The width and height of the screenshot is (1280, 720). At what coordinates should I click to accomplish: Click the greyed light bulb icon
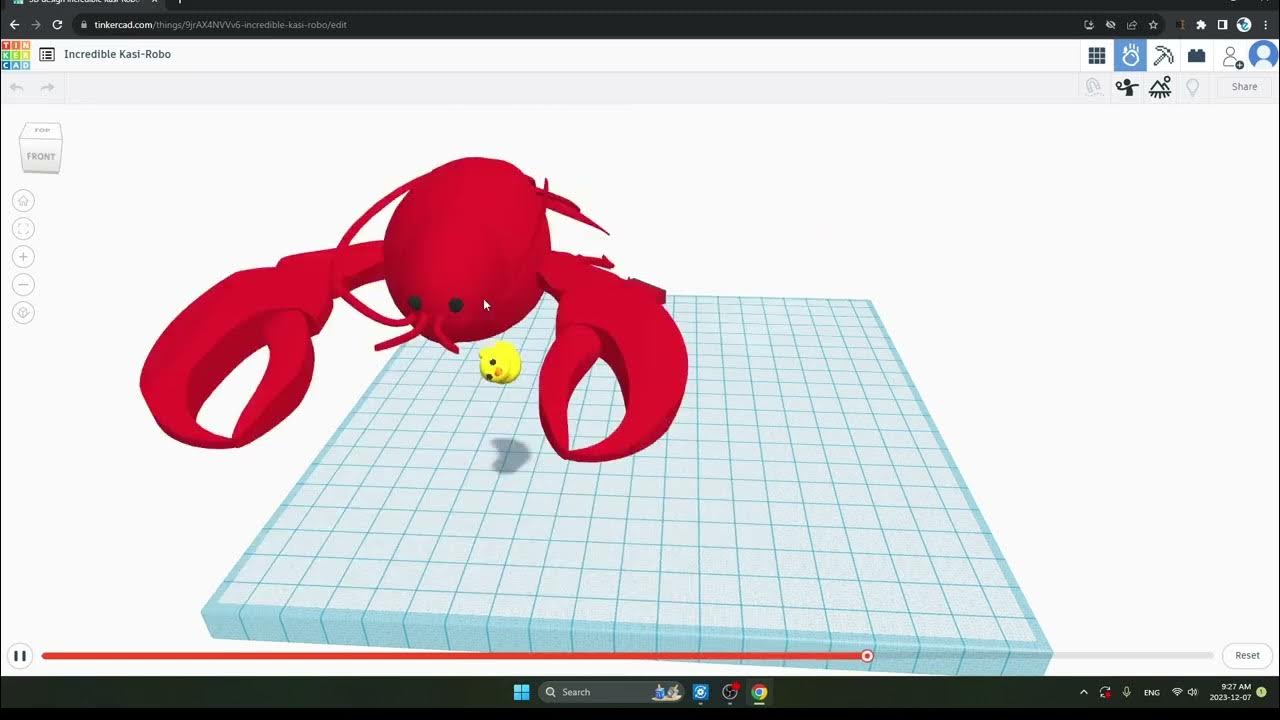[1192, 87]
